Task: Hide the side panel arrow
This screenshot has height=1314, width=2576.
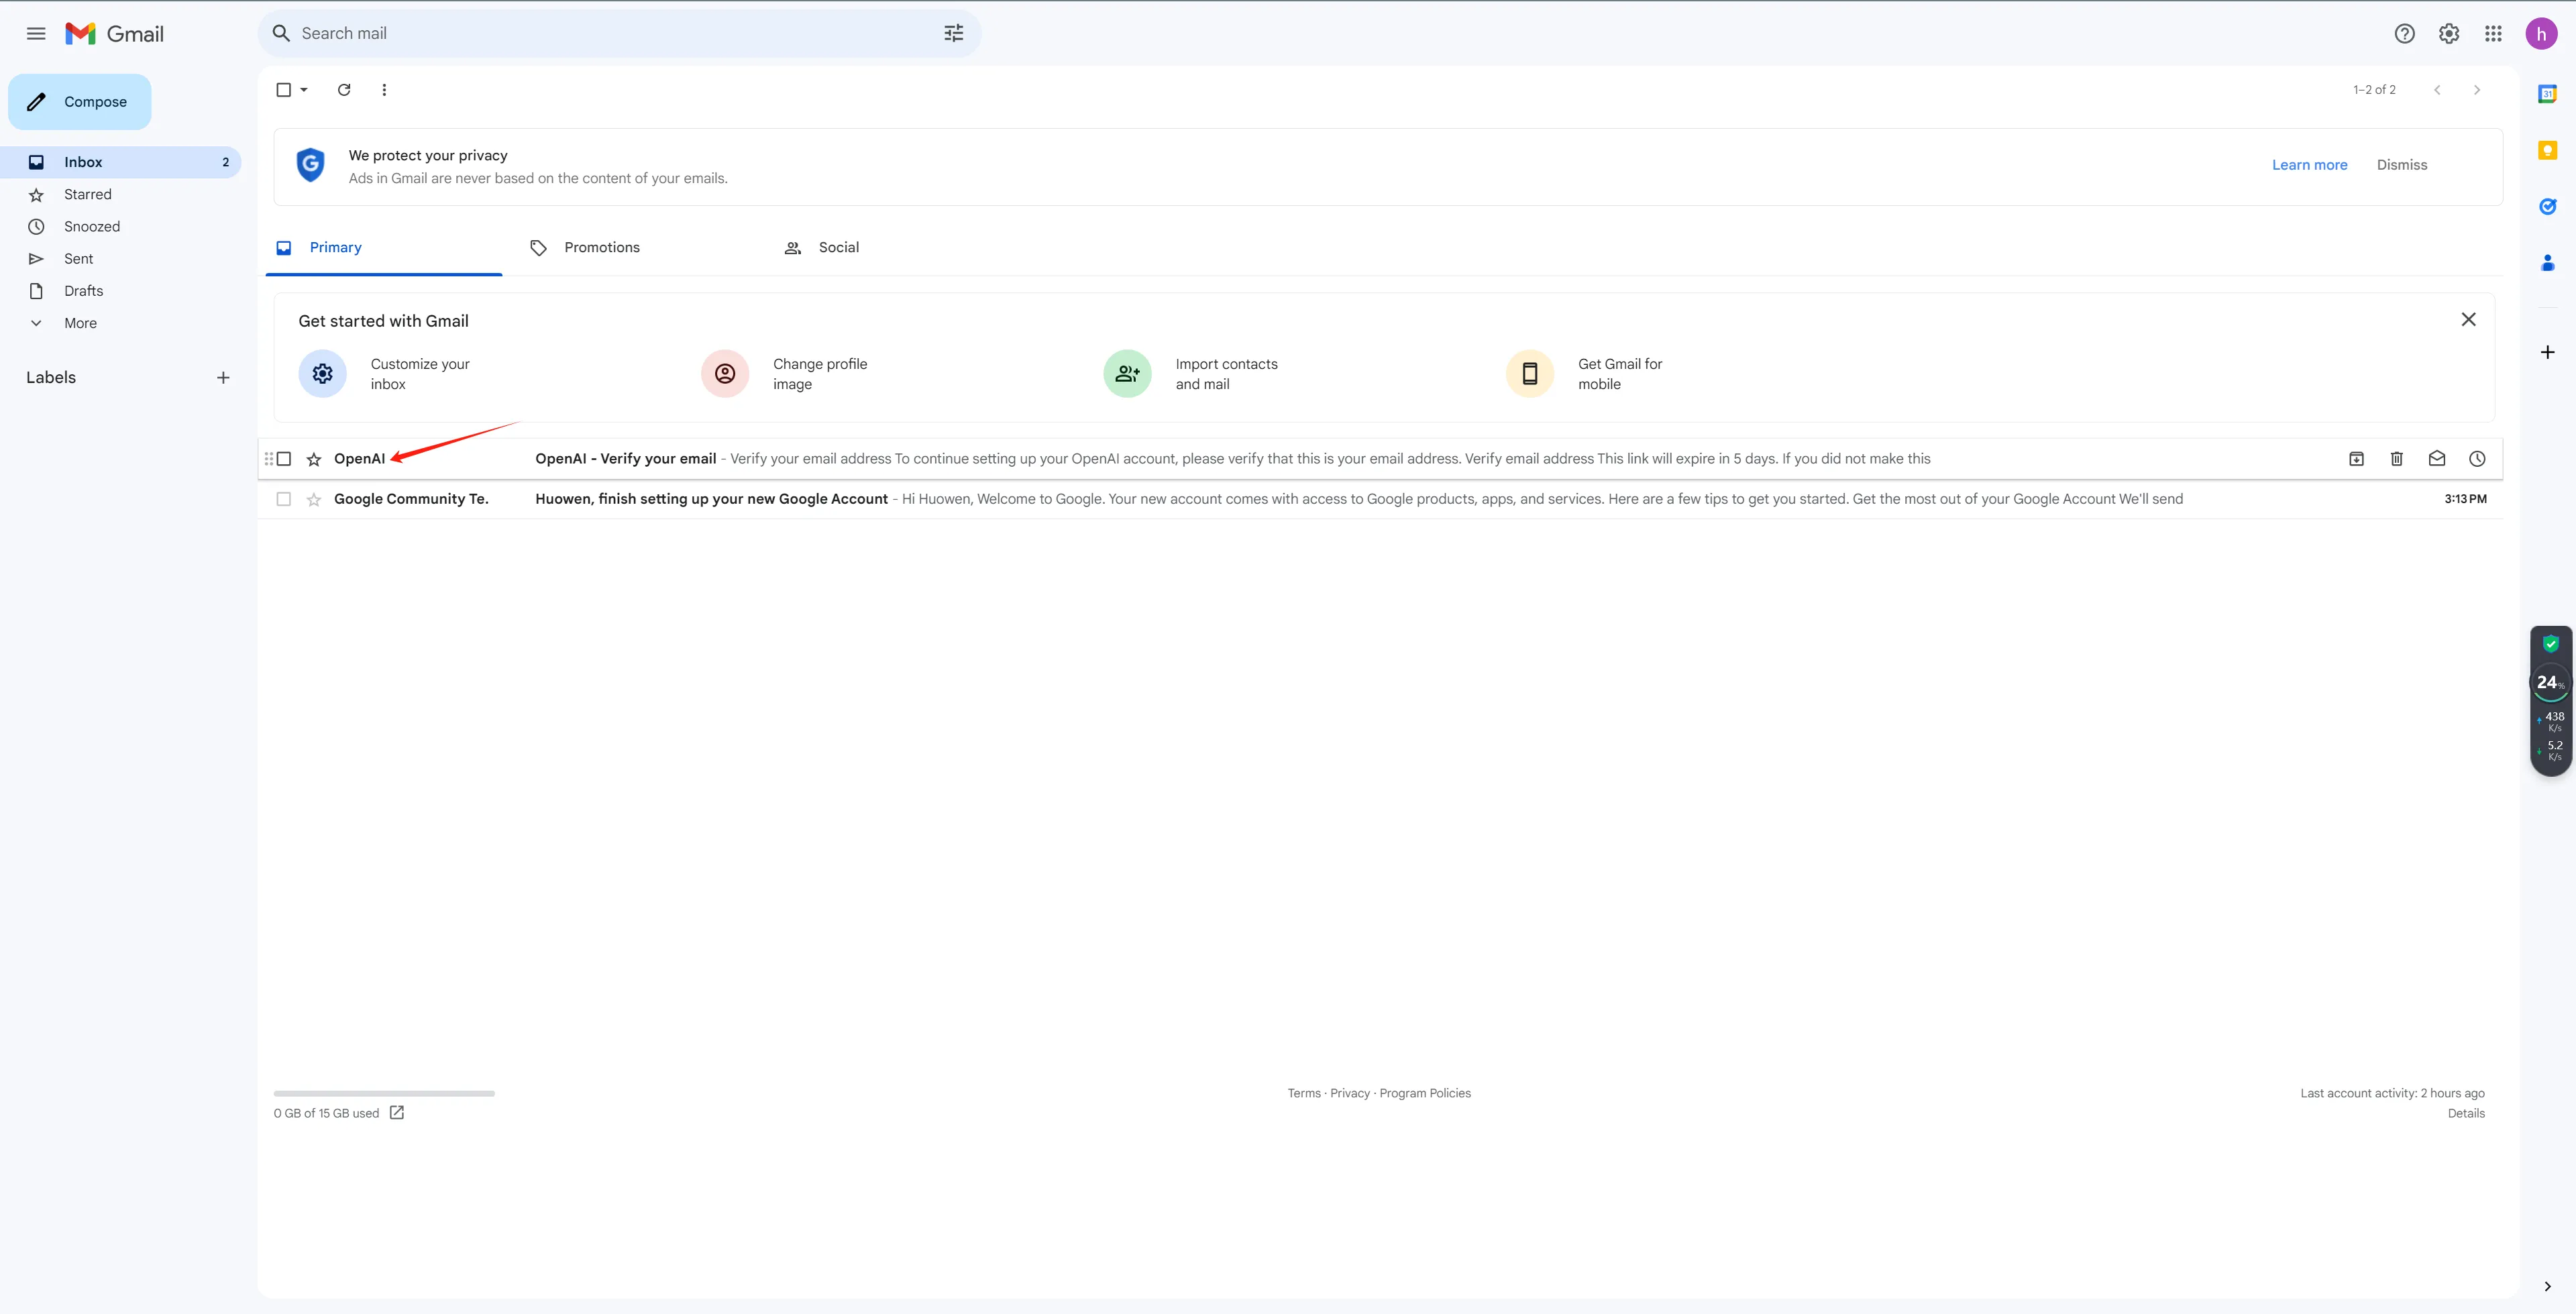Action: (2547, 1286)
